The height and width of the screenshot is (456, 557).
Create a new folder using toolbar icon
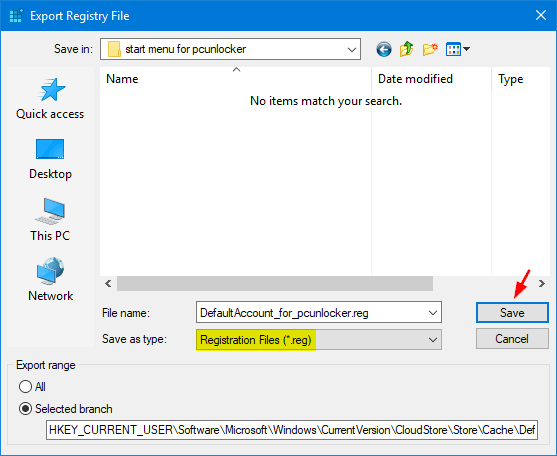click(x=430, y=49)
